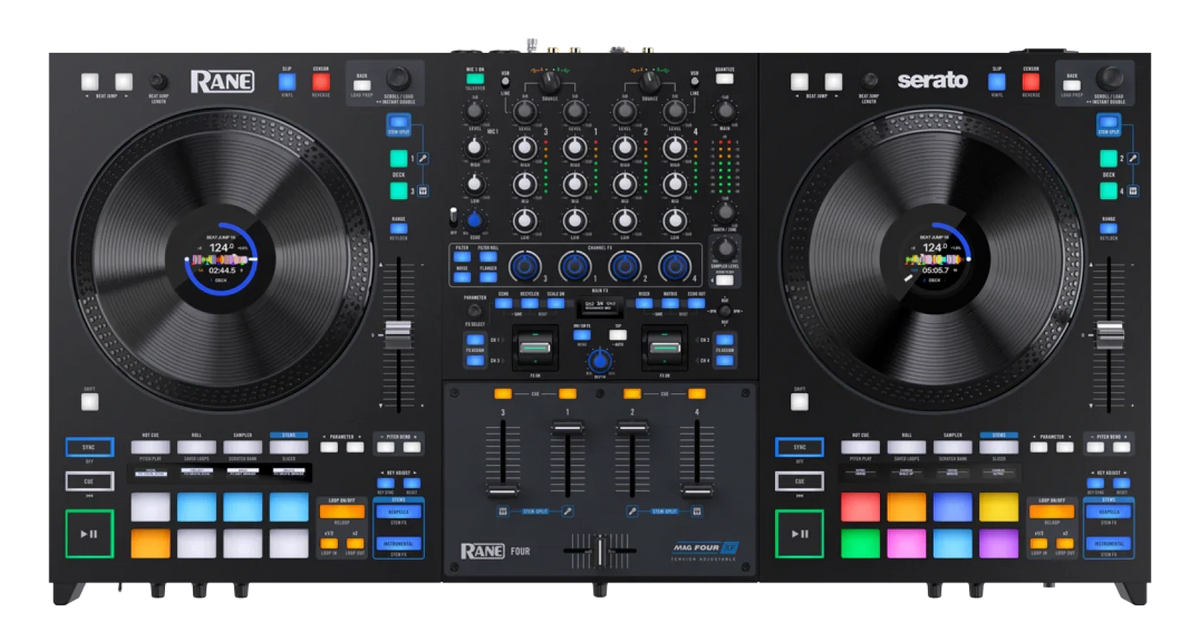Click left deck Parameter right arrow button
Image resolution: width=1200 pixels, height=631 pixels.
tap(354, 448)
